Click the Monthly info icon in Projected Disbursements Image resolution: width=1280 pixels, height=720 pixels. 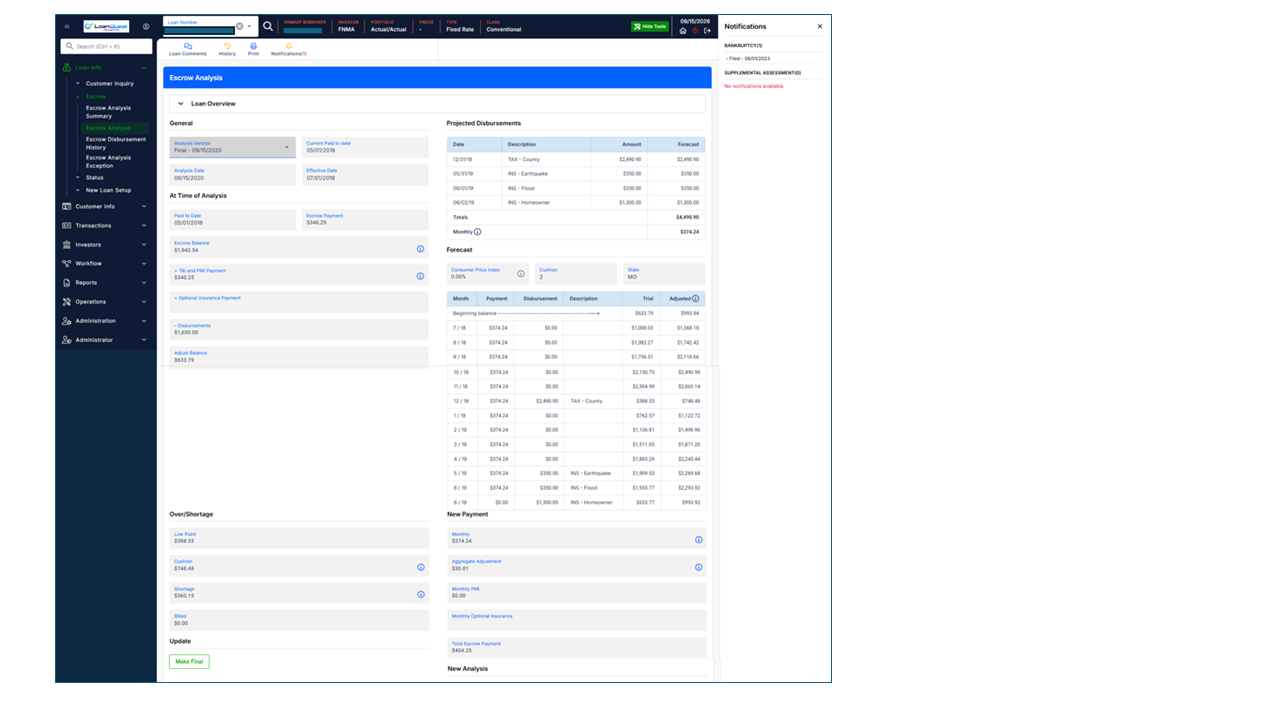pos(477,232)
